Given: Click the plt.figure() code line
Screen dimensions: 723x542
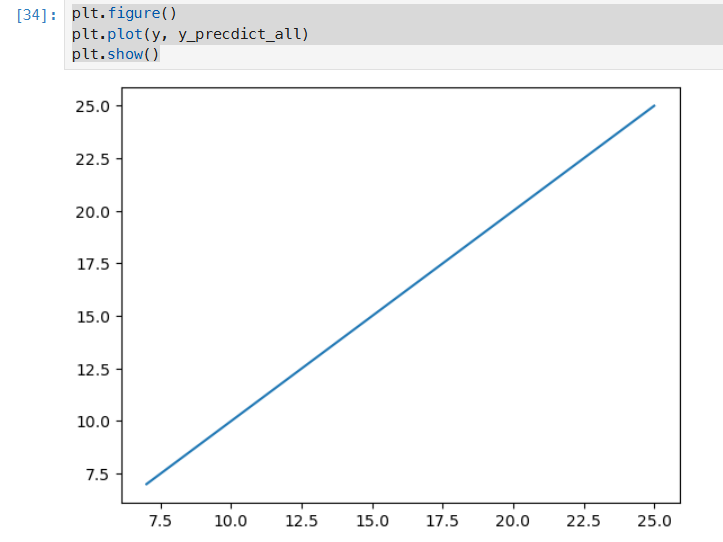Looking at the screenshot, I should click(124, 13).
